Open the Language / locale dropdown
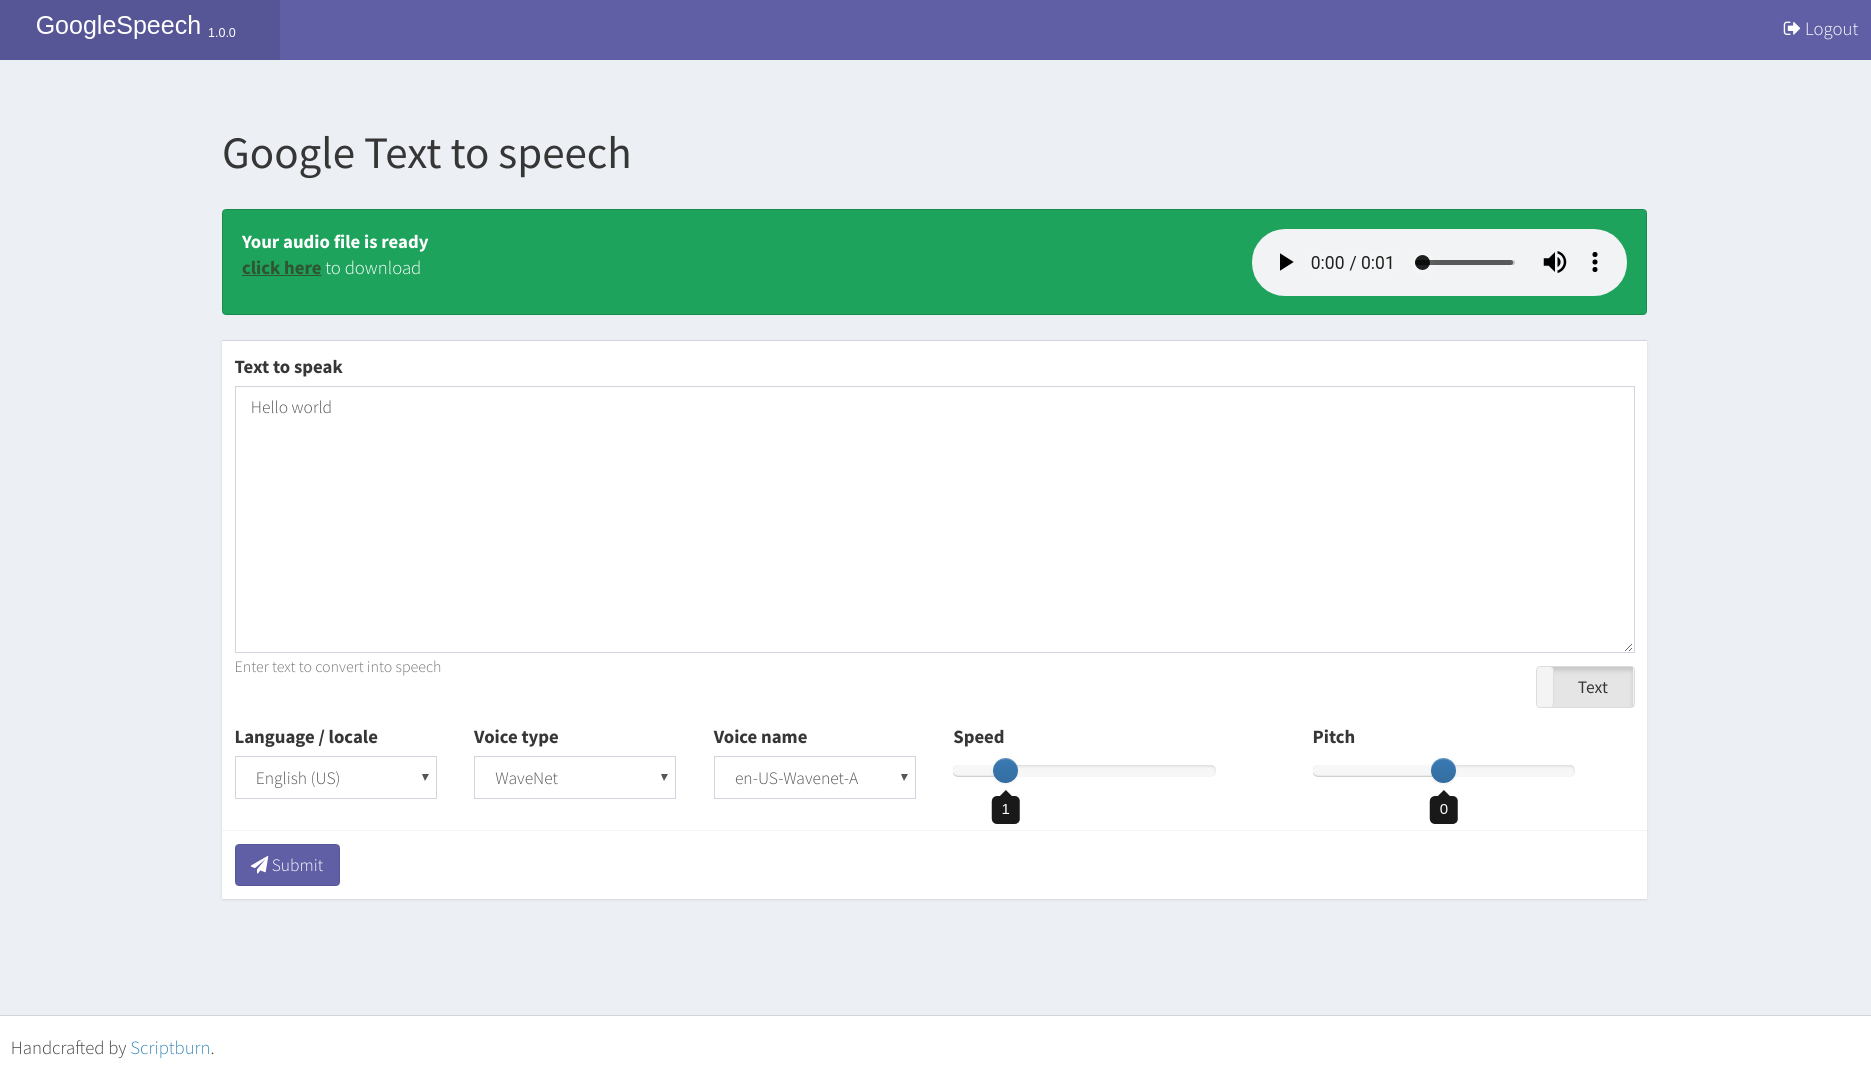Viewport: 1871px width, 1065px height. point(336,778)
